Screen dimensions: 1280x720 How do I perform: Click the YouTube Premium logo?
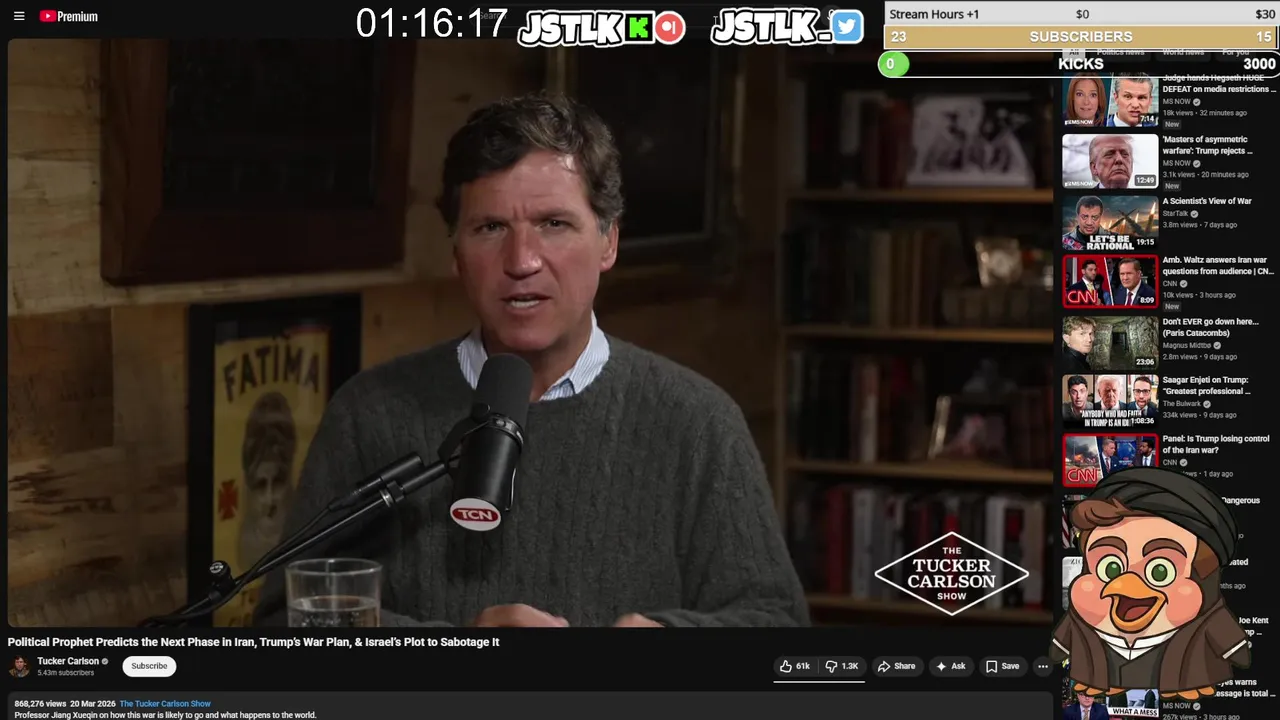point(68,16)
